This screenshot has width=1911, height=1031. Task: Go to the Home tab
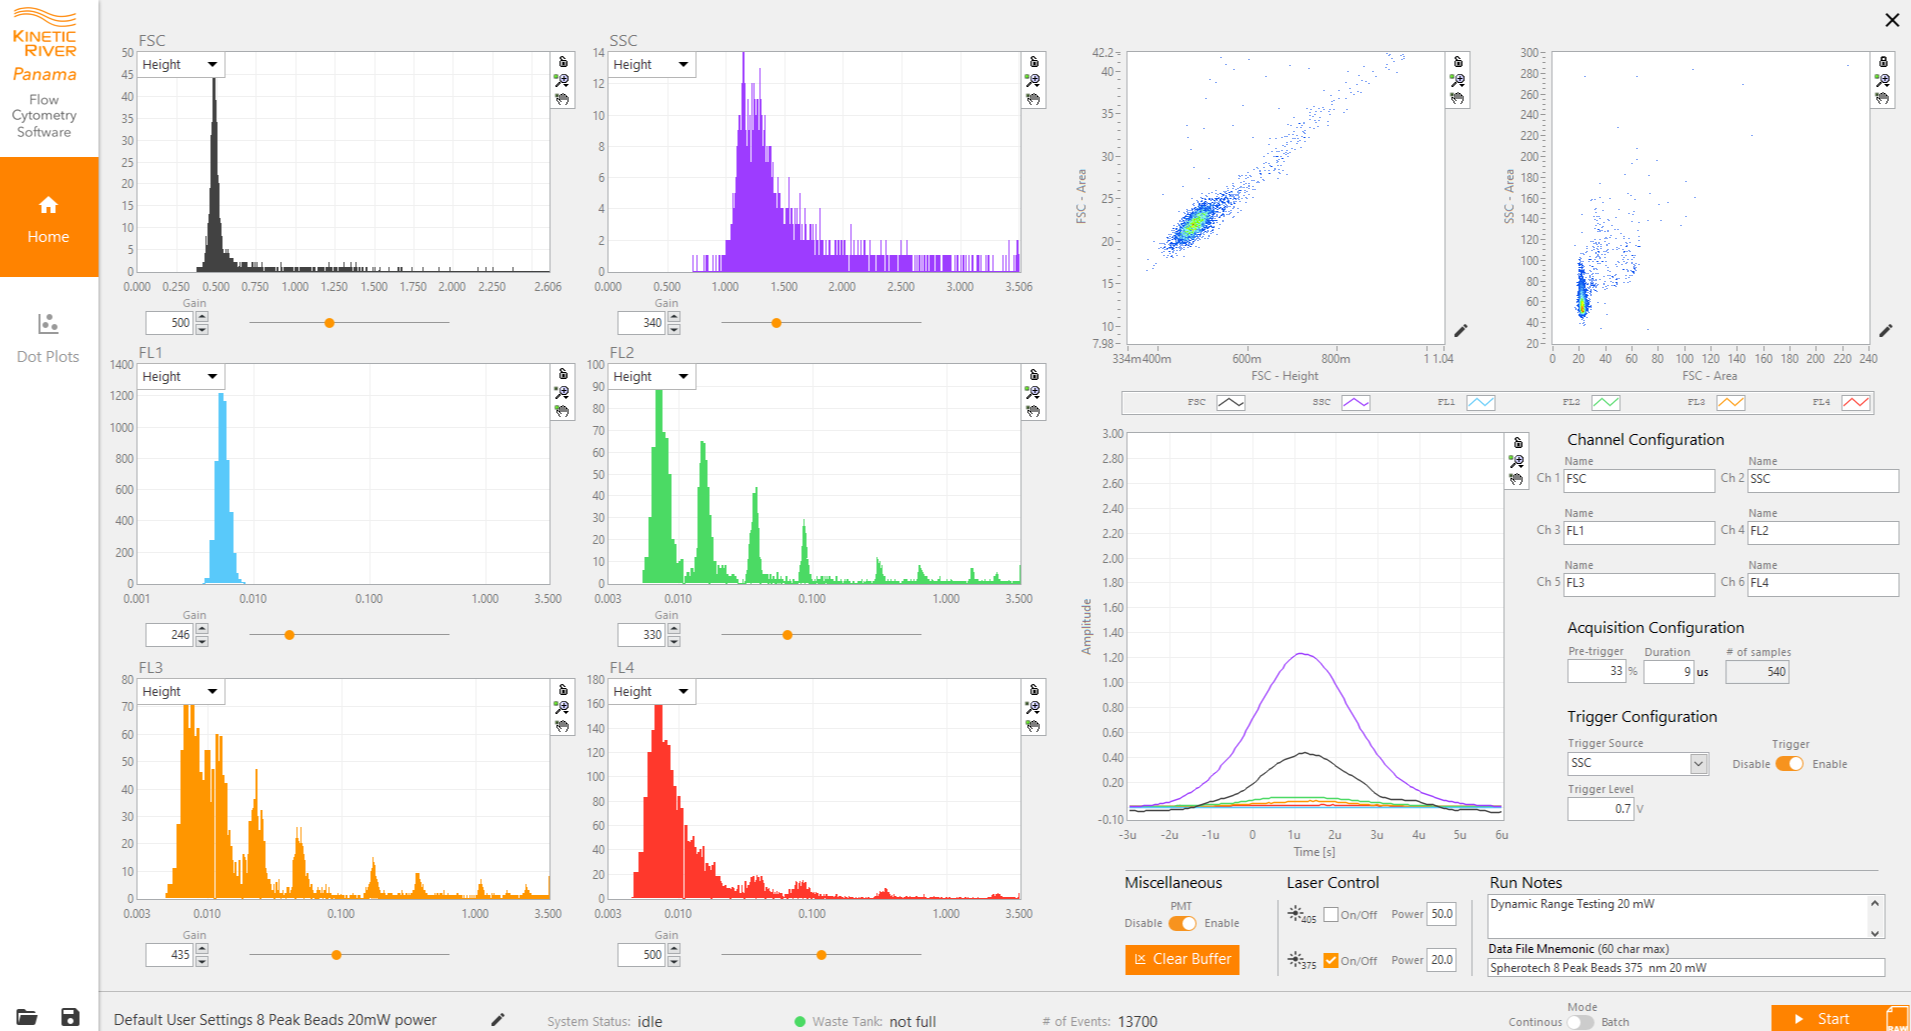49,217
